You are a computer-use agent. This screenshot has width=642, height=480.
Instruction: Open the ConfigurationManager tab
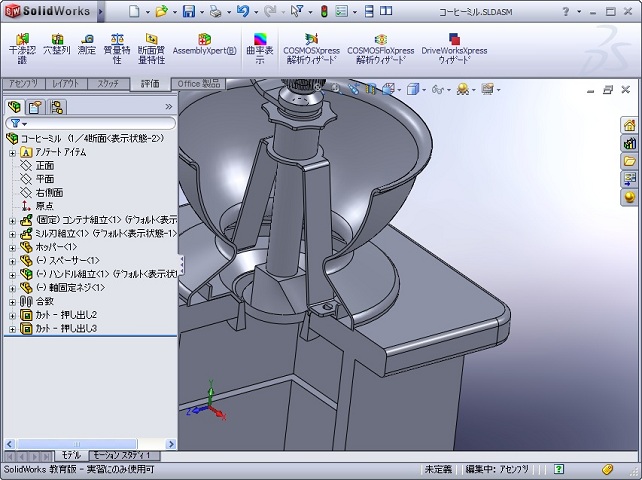tap(57, 107)
